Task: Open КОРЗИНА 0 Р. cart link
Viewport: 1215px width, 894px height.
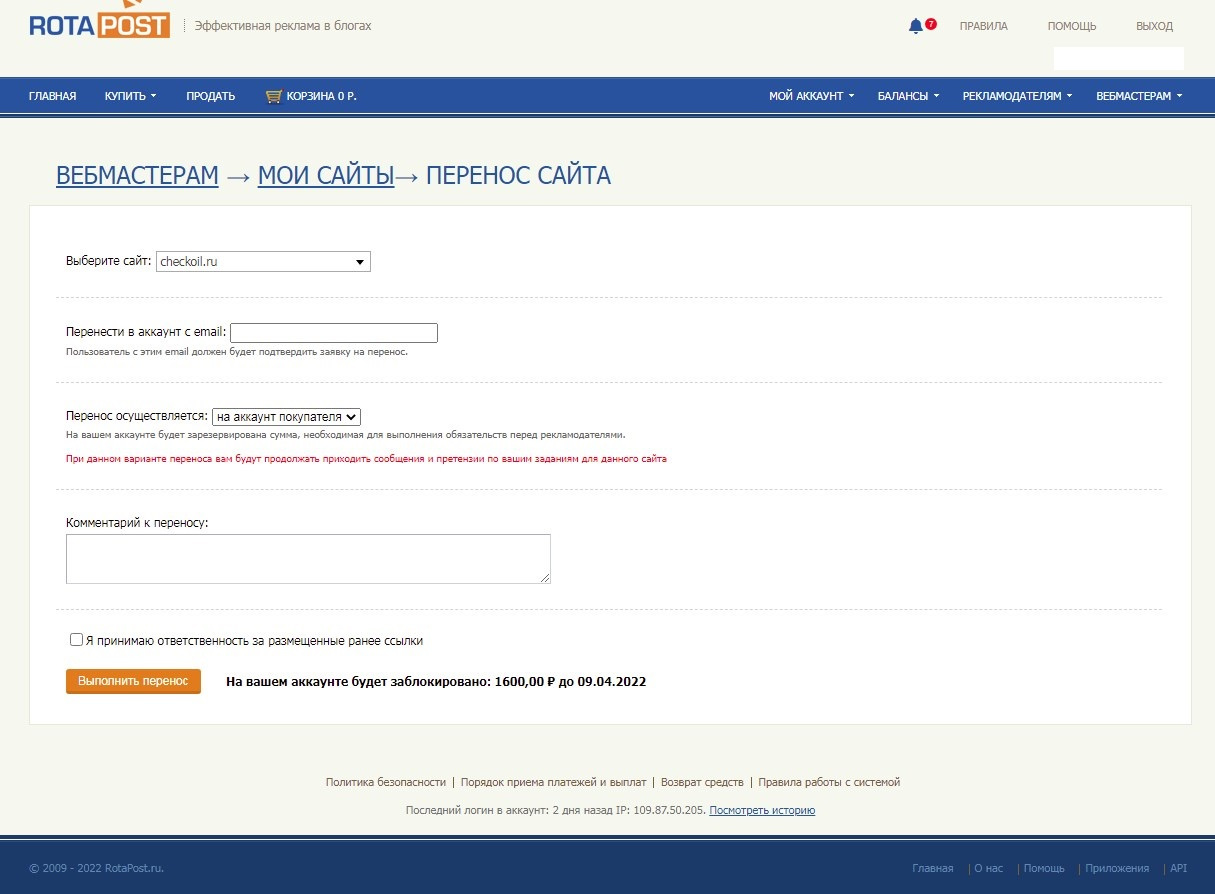Action: point(321,96)
